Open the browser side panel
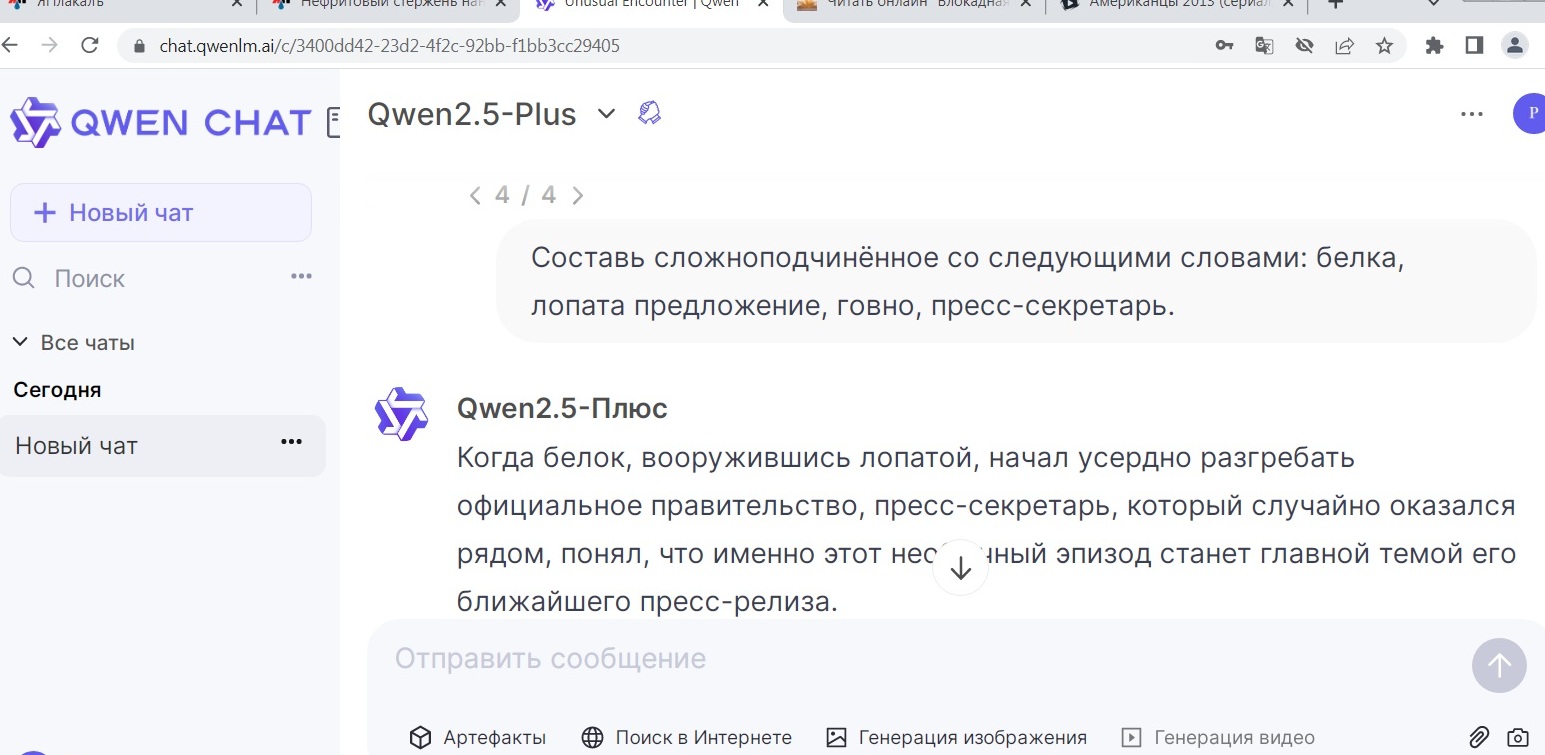1545x755 pixels. 1474,46
